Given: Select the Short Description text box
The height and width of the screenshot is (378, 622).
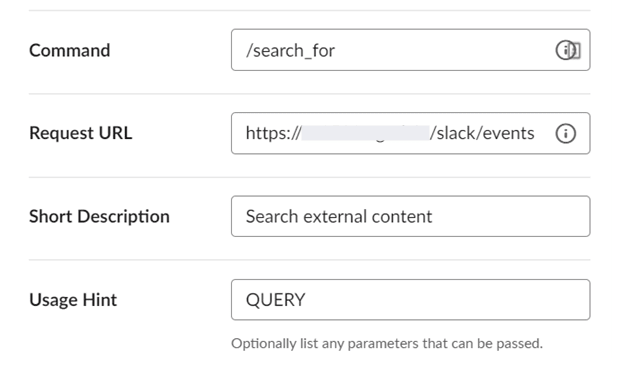Looking at the screenshot, I should tap(411, 216).
